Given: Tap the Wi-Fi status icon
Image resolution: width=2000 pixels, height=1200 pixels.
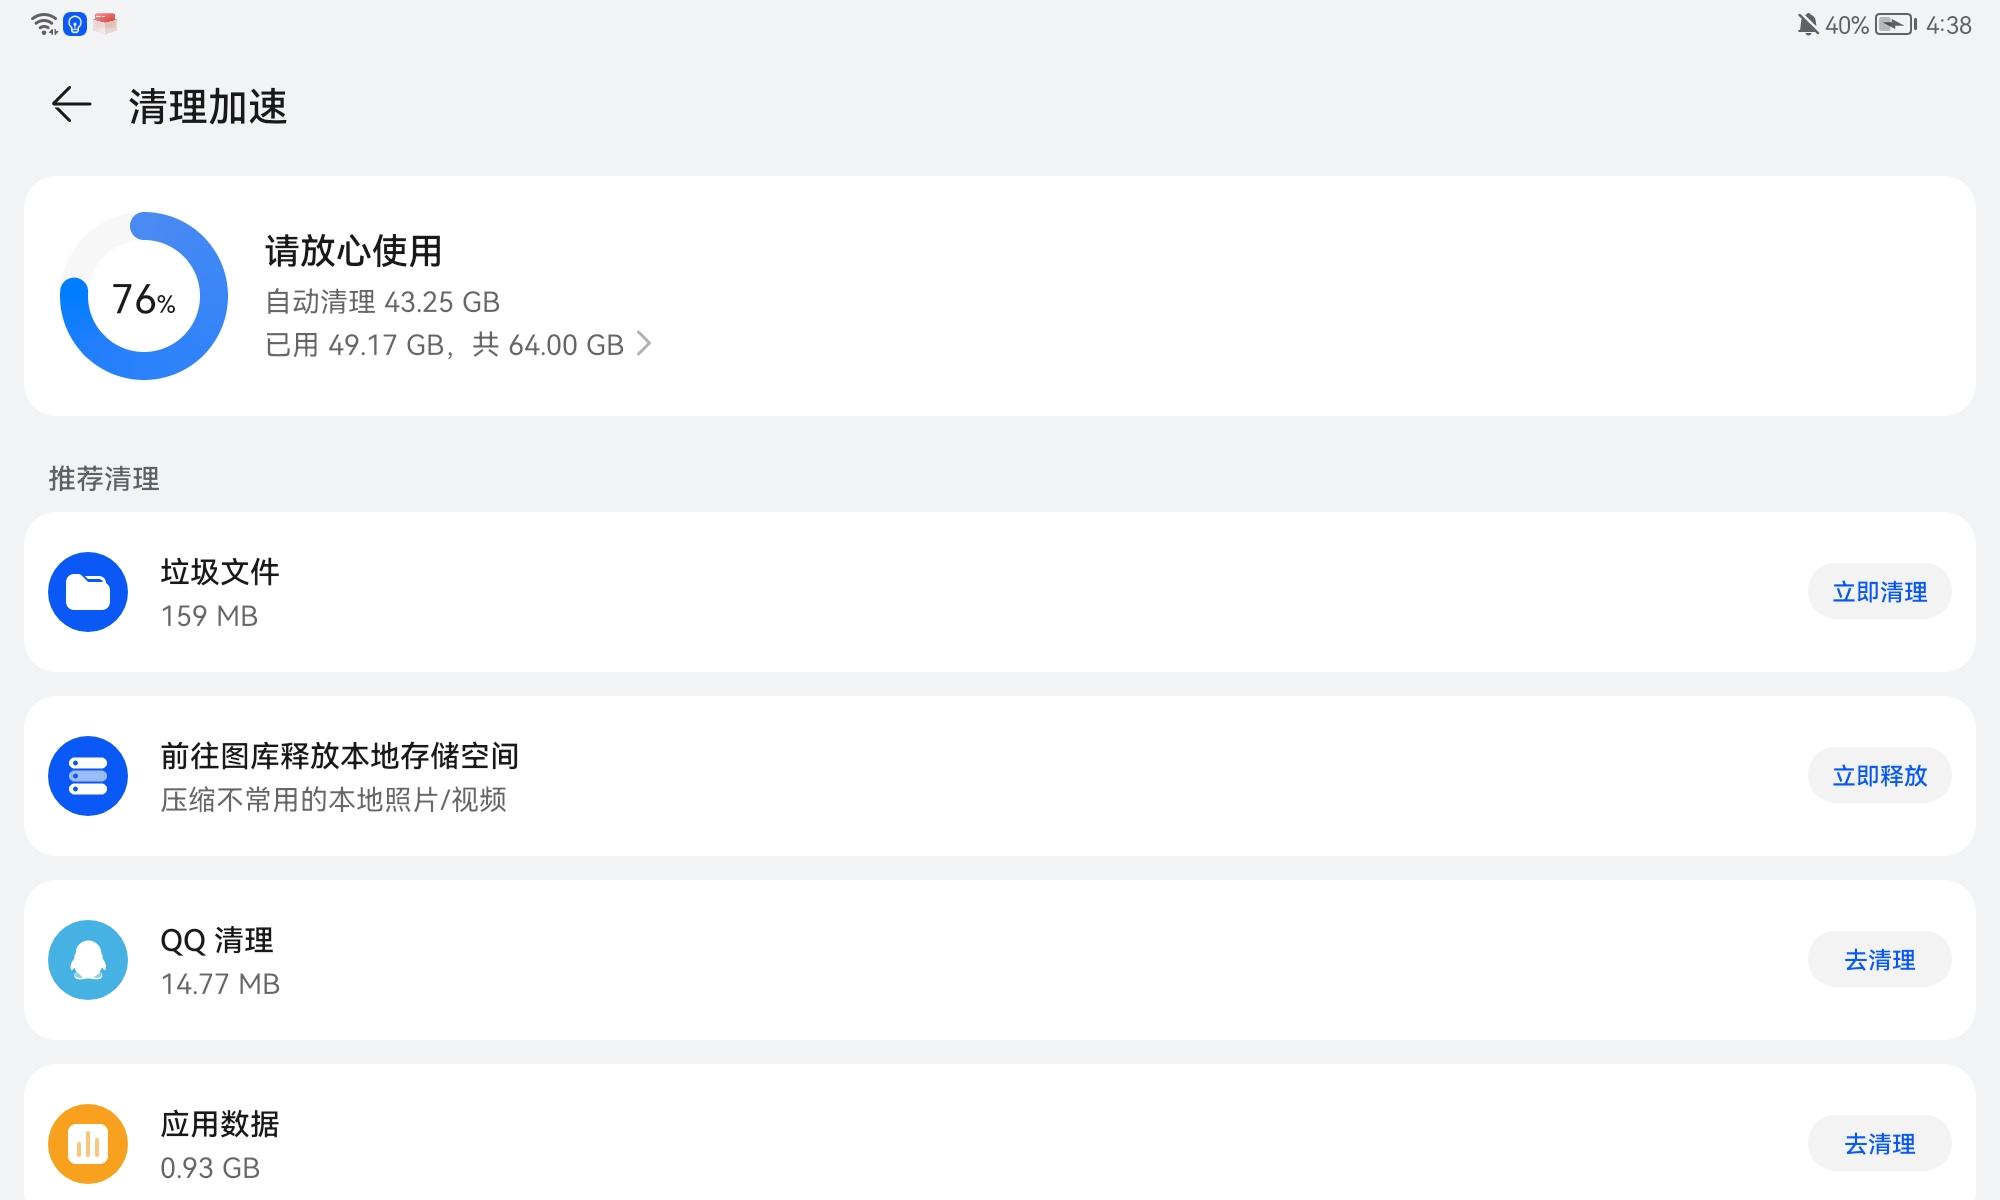Looking at the screenshot, I should [45, 24].
